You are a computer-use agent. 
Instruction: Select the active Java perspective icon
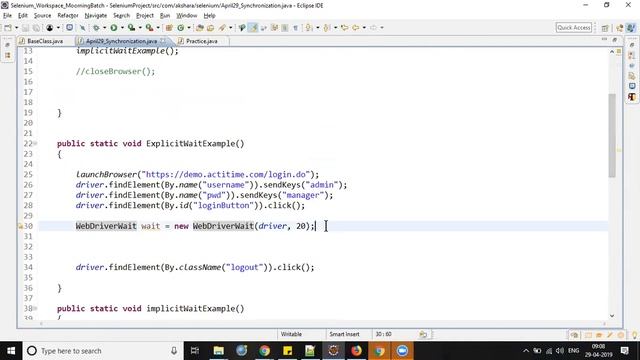[631, 28]
